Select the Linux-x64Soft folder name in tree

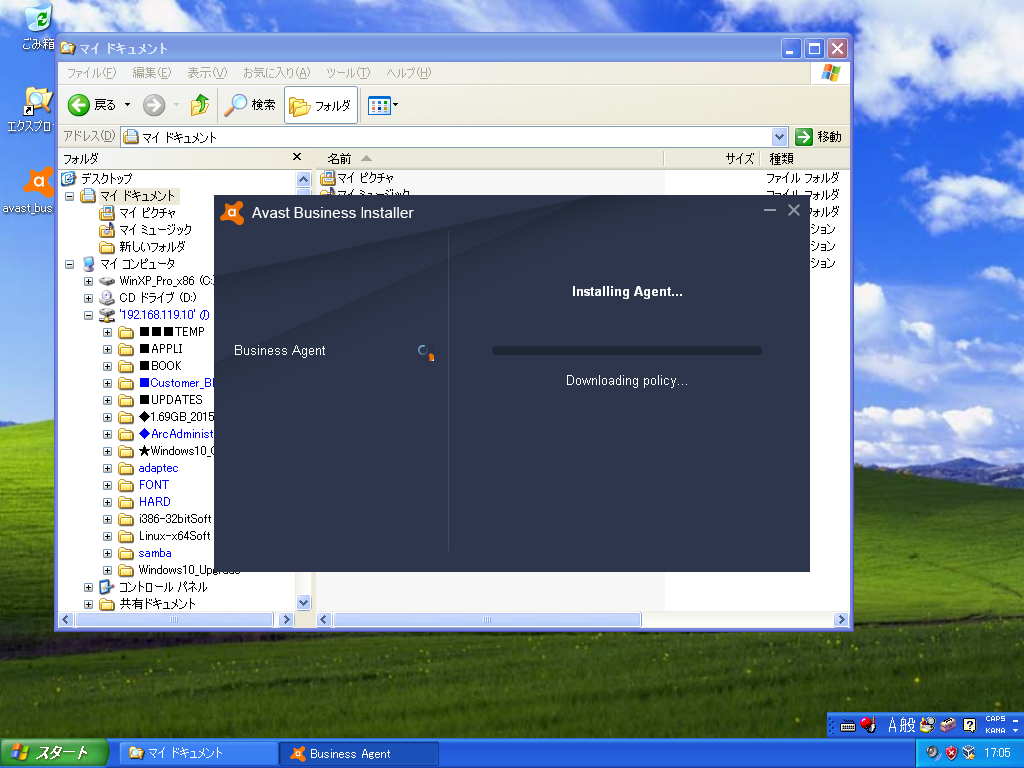pos(175,536)
